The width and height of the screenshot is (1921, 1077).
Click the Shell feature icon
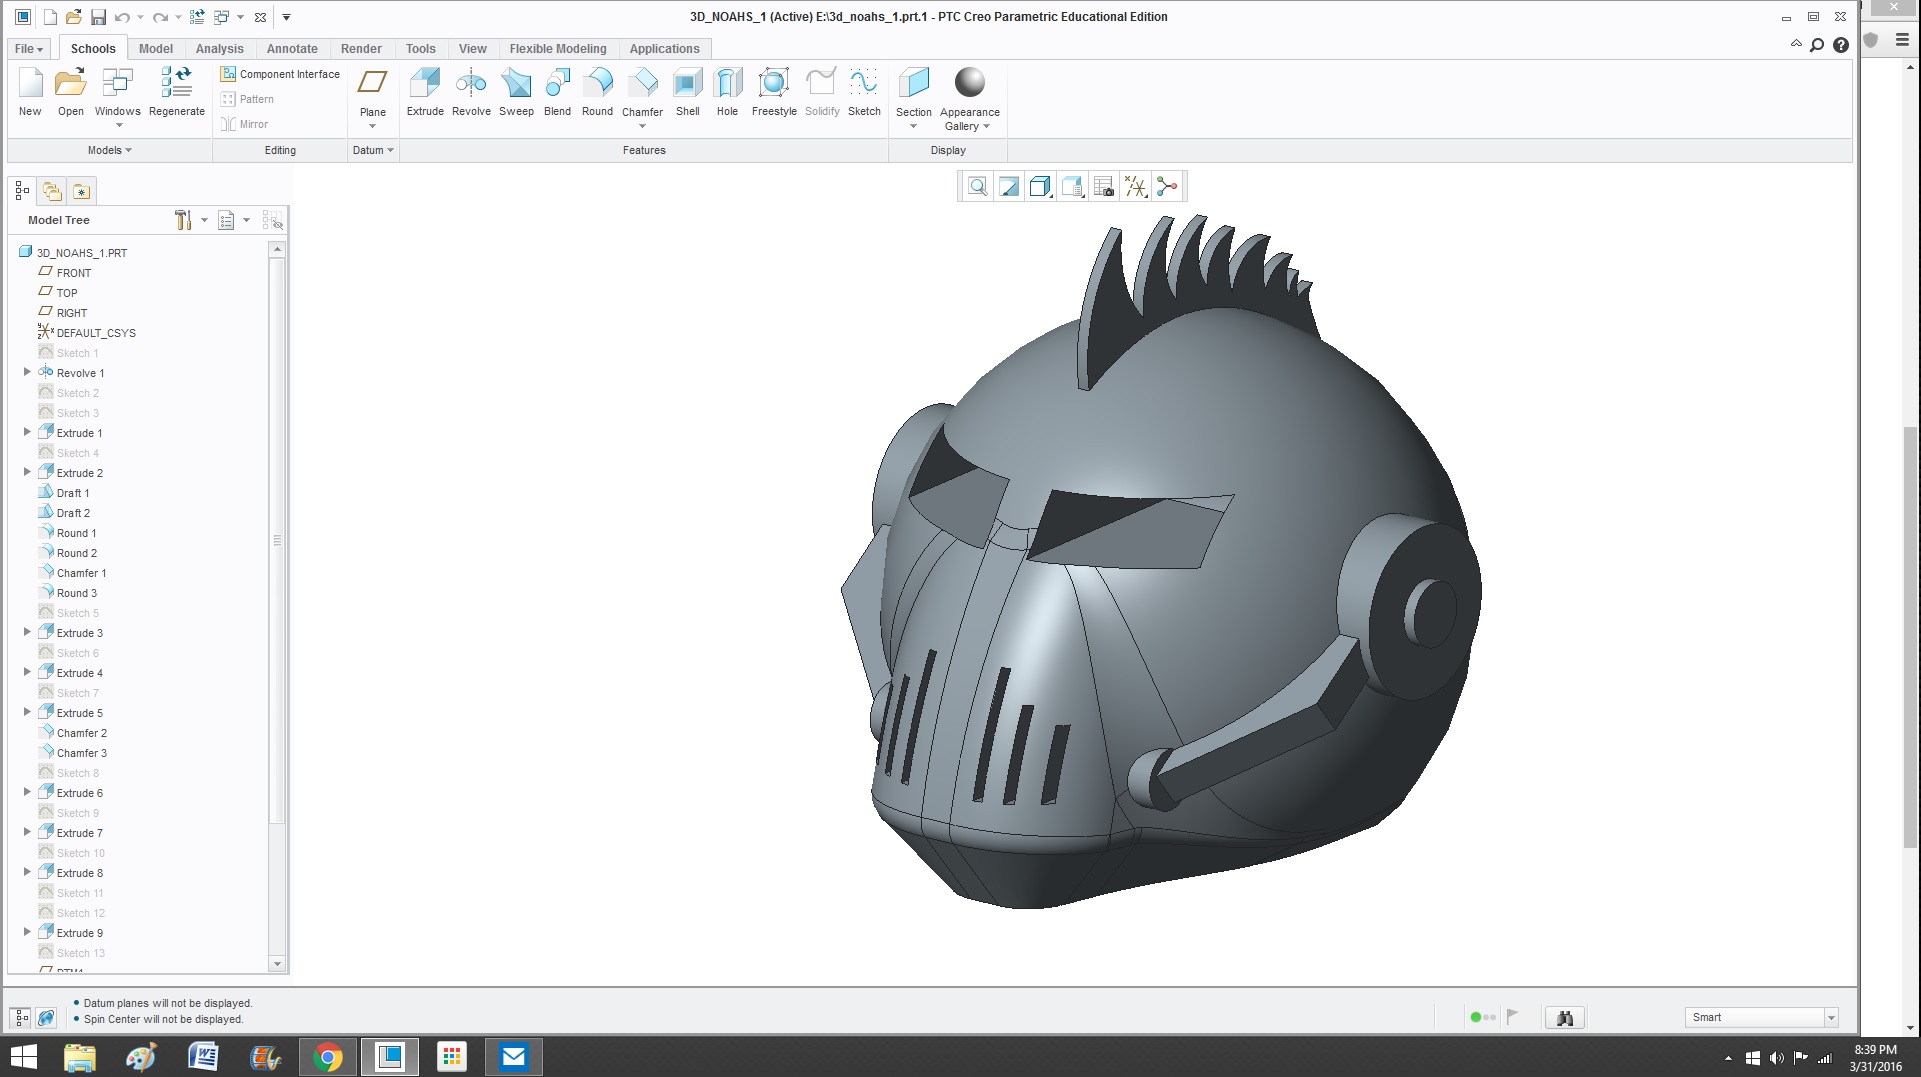pos(687,91)
